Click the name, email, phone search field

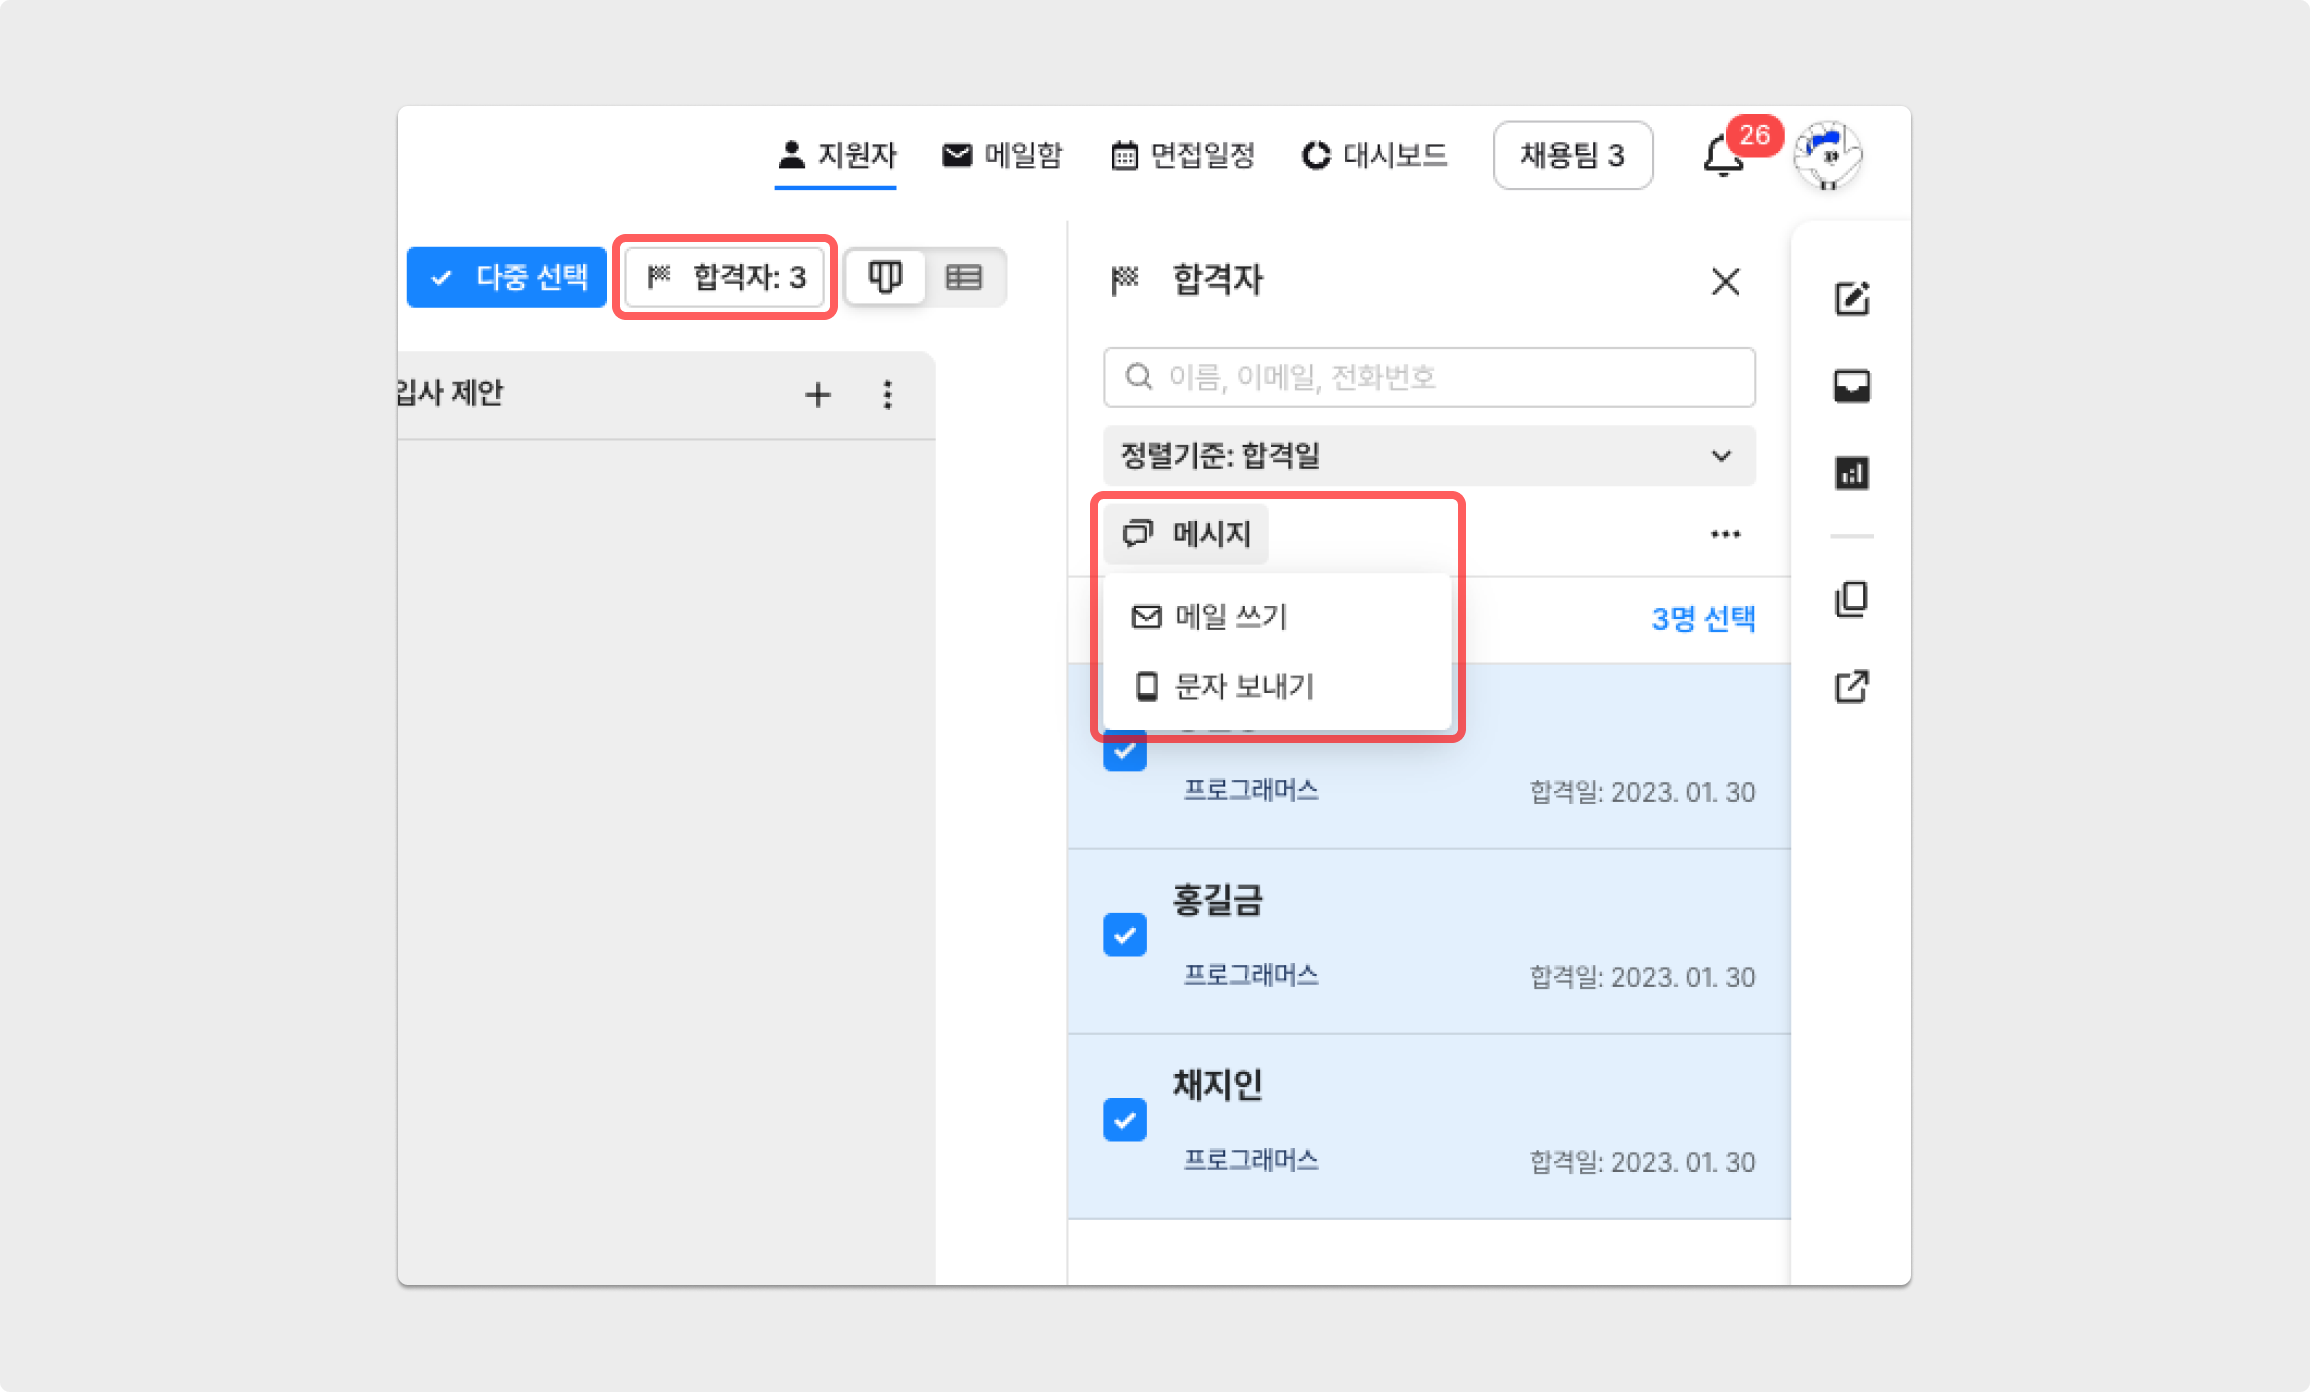coord(1429,377)
